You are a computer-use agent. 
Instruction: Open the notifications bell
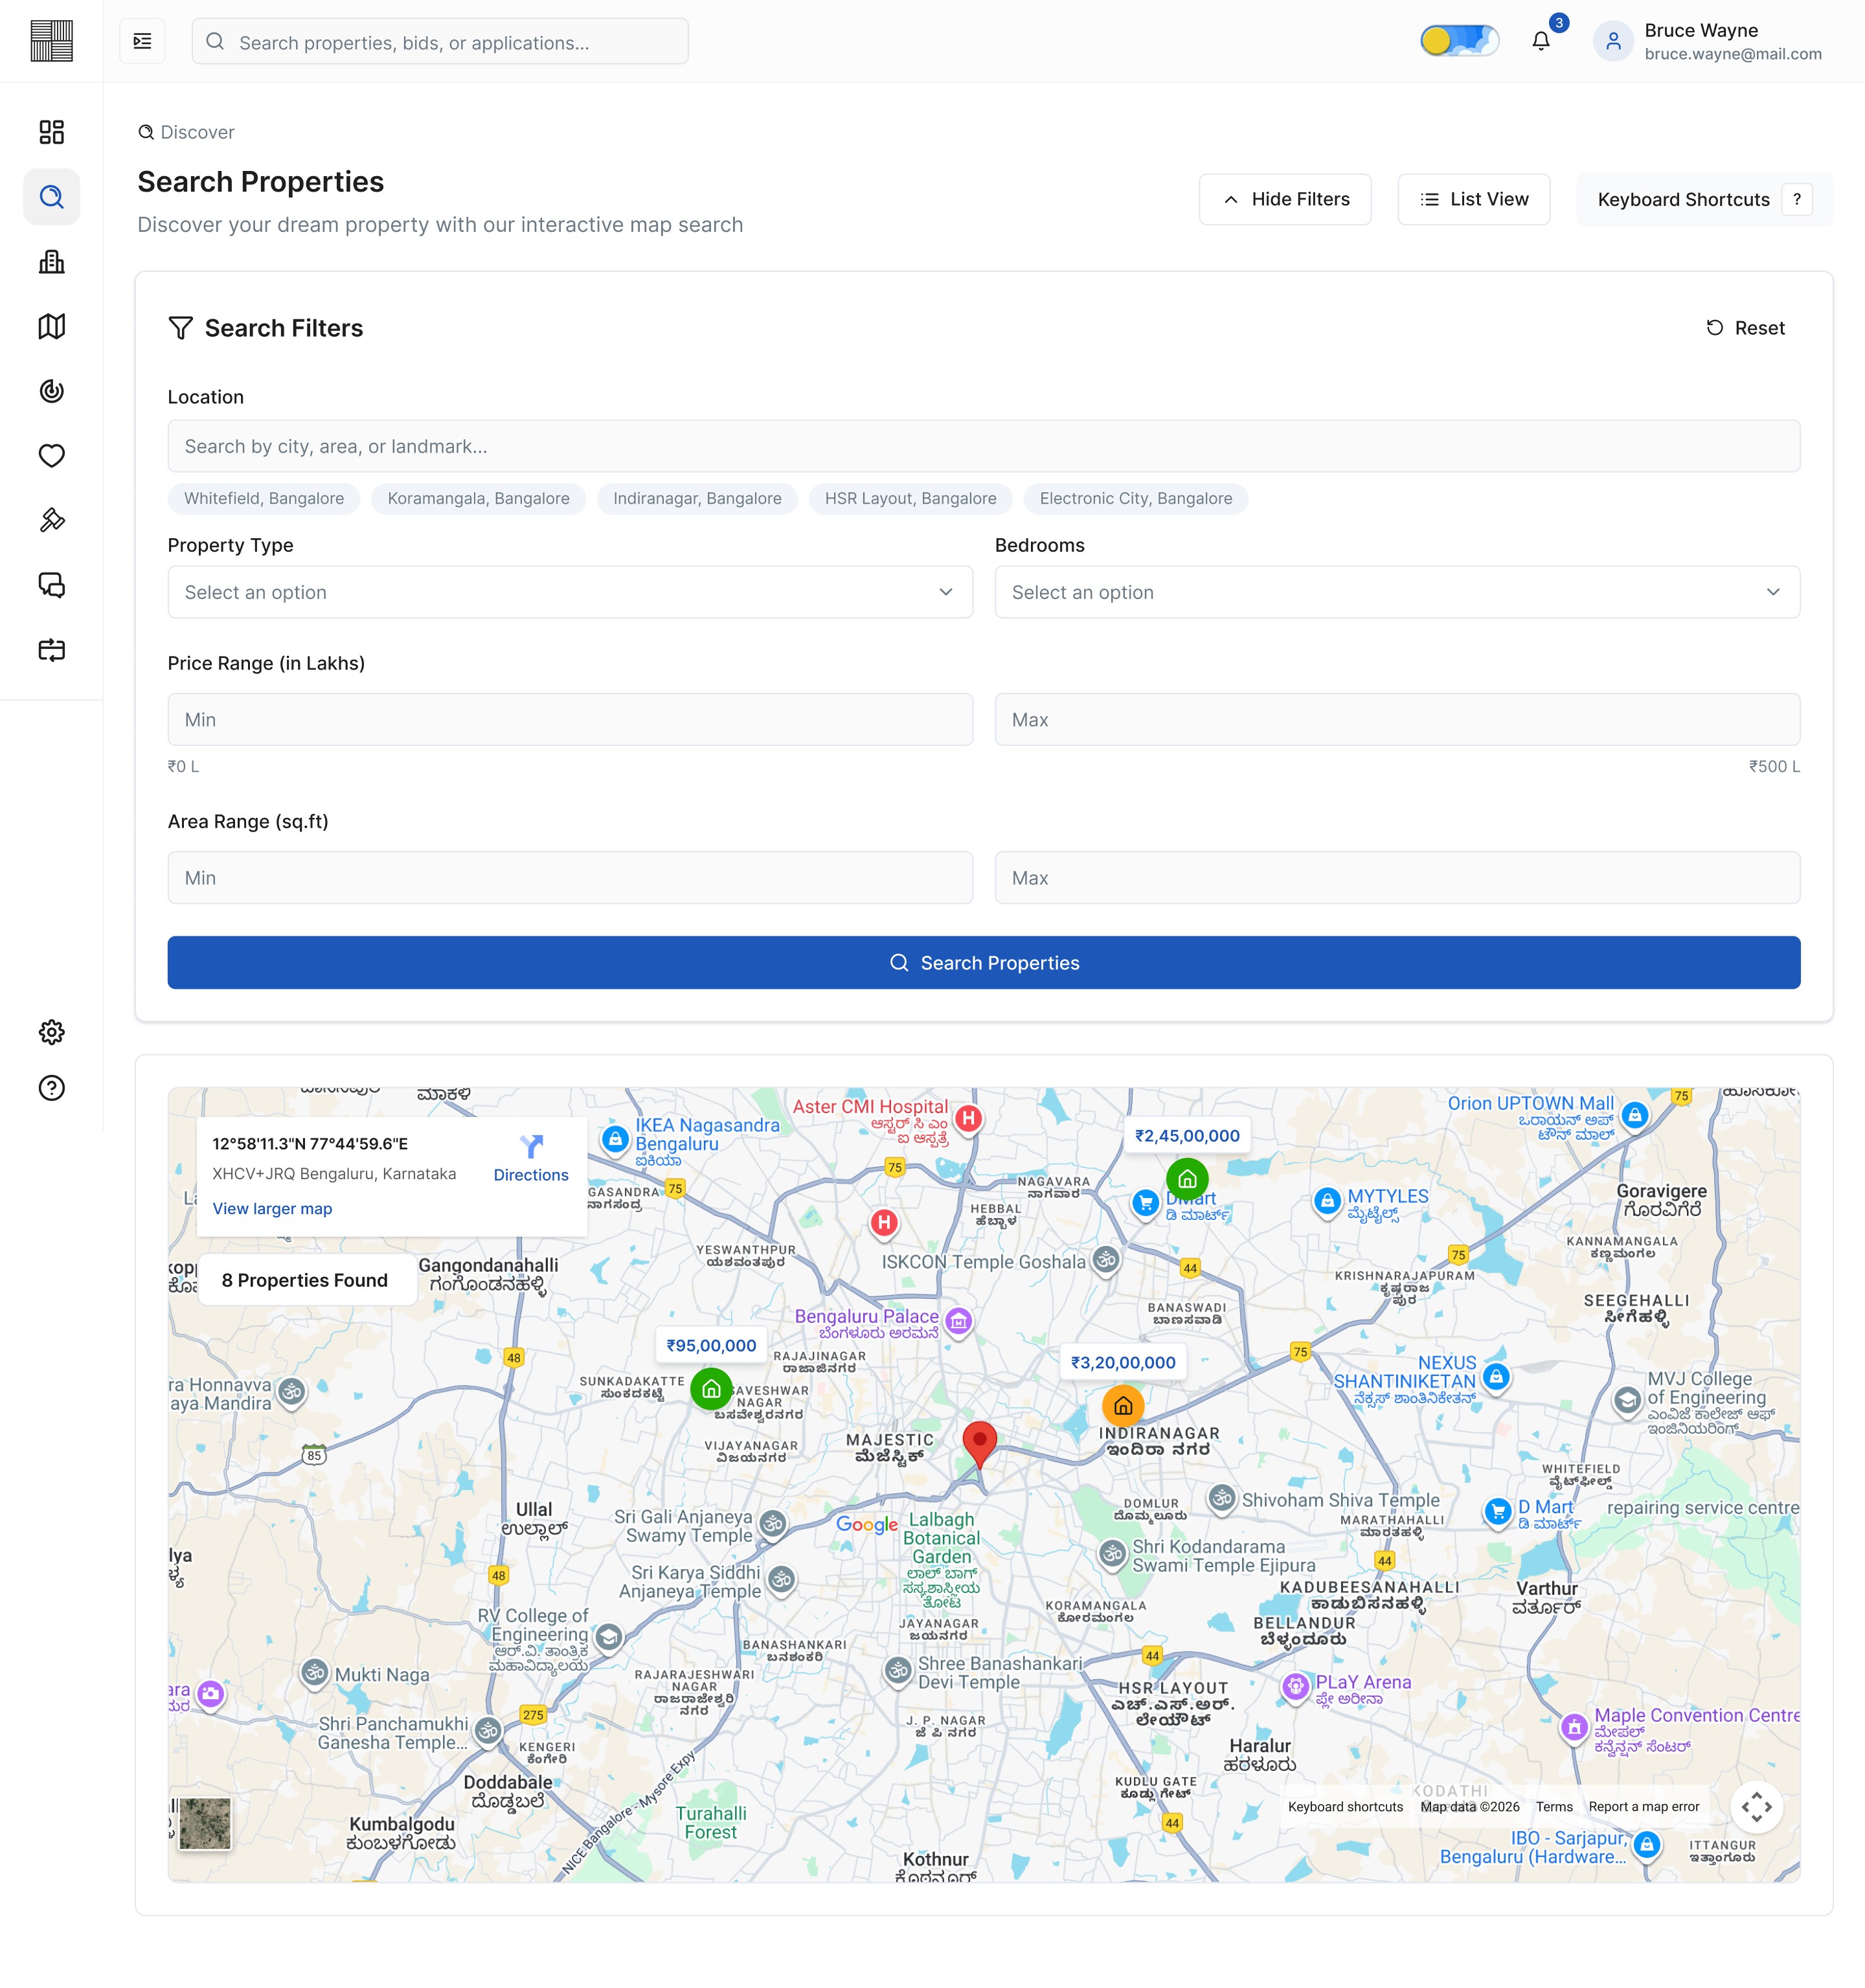1541,41
